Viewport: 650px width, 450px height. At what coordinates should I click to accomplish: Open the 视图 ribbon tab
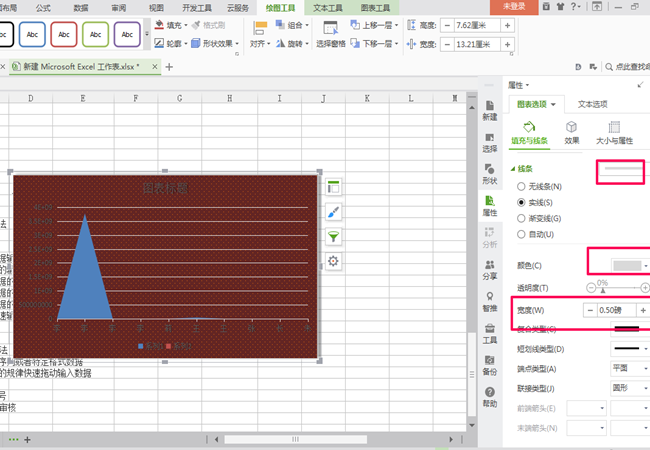(x=156, y=8)
